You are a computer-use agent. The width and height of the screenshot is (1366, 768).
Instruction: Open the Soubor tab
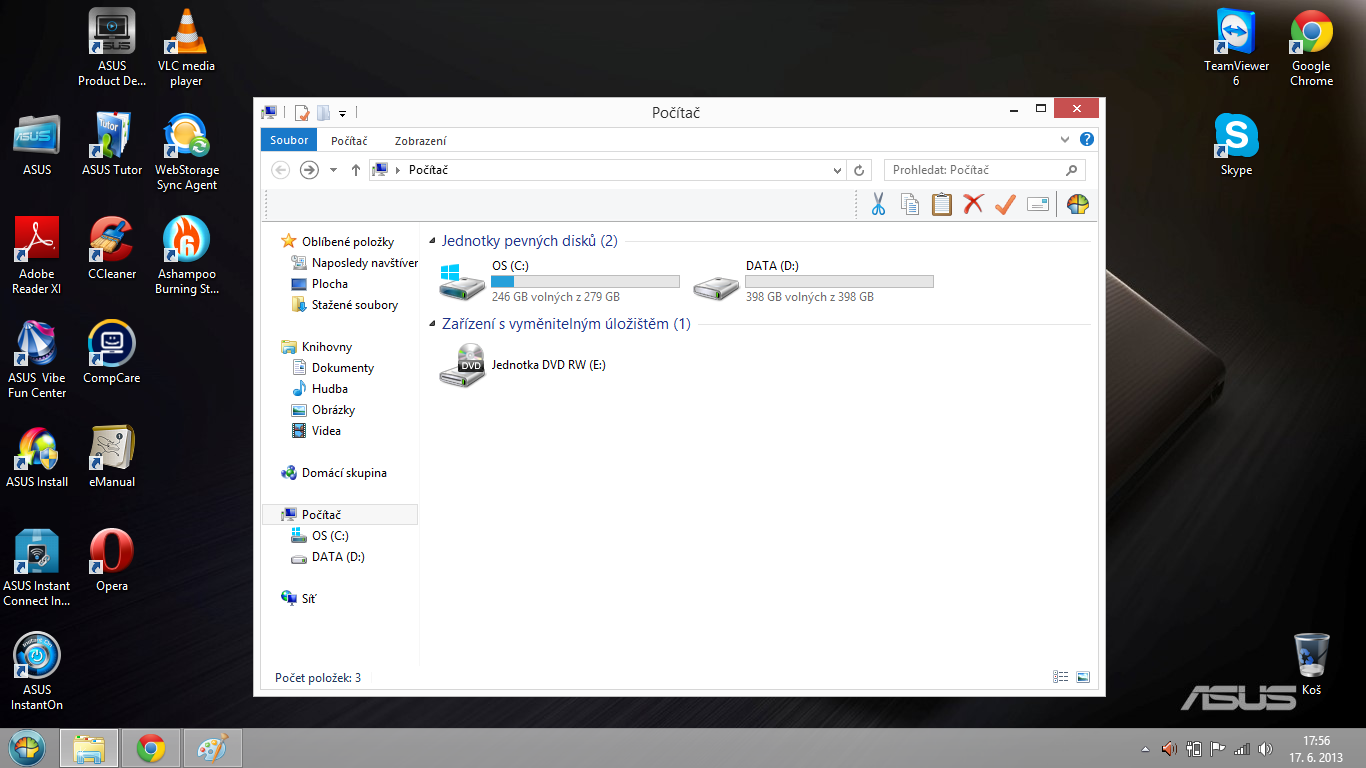289,141
